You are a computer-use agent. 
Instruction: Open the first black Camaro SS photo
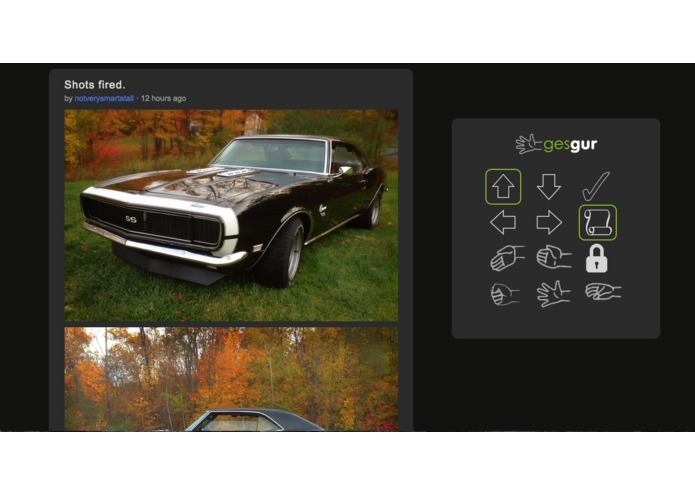tap(231, 215)
